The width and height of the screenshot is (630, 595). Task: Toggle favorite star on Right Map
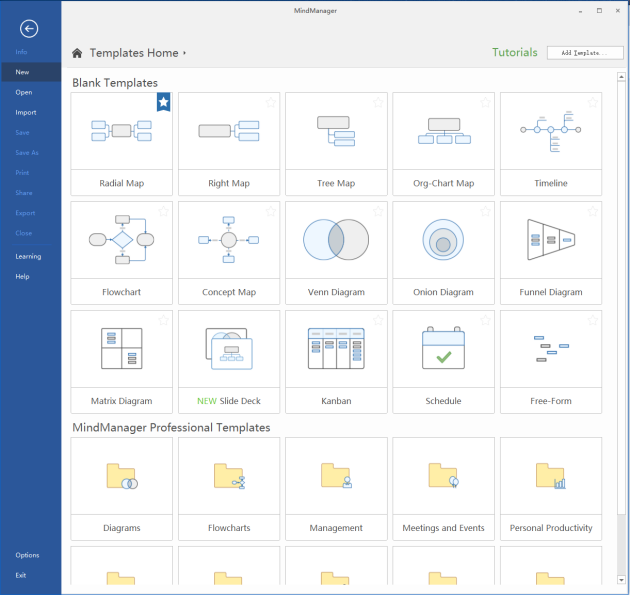click(x=271, y=101)
